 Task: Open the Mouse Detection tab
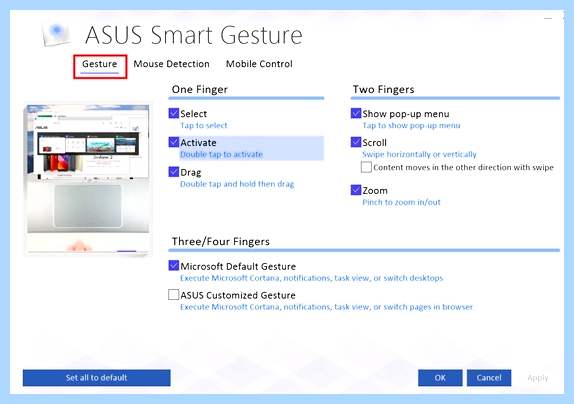pos(171,64)
